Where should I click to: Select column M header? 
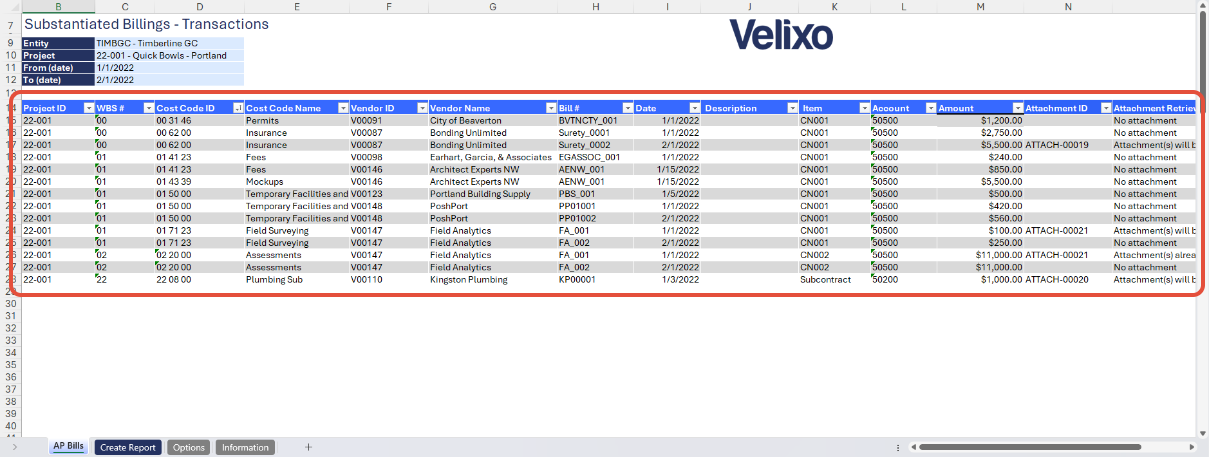(x=980, y=7)
